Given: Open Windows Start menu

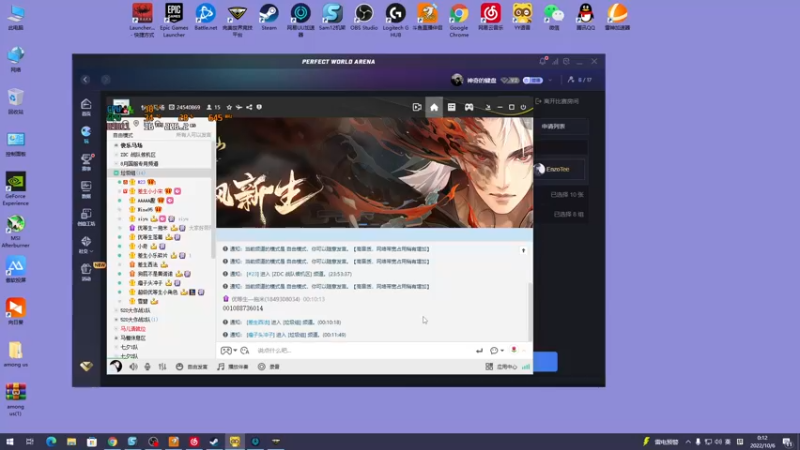Looking at the screenshot, I should [9, 441].
